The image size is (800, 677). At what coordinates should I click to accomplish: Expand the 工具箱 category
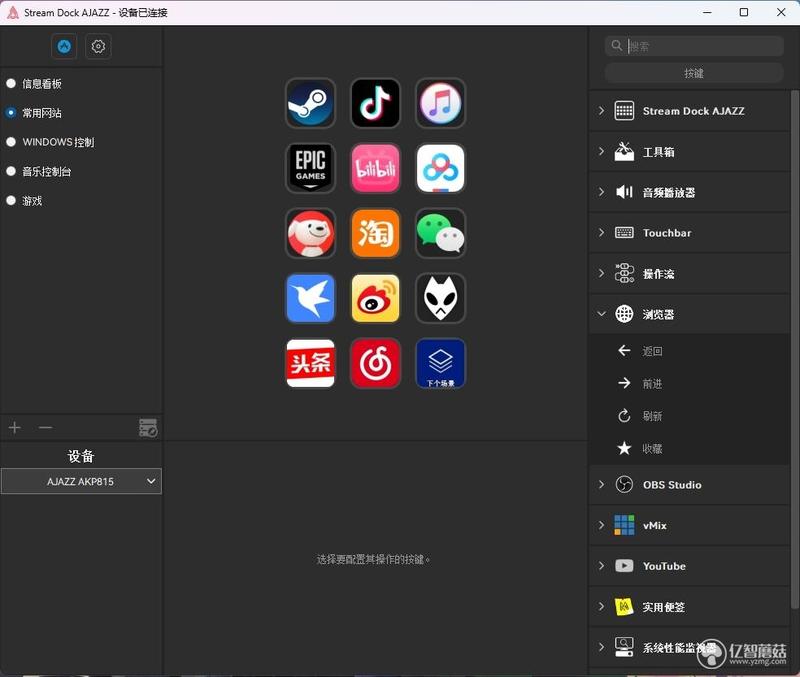point(691,152)
